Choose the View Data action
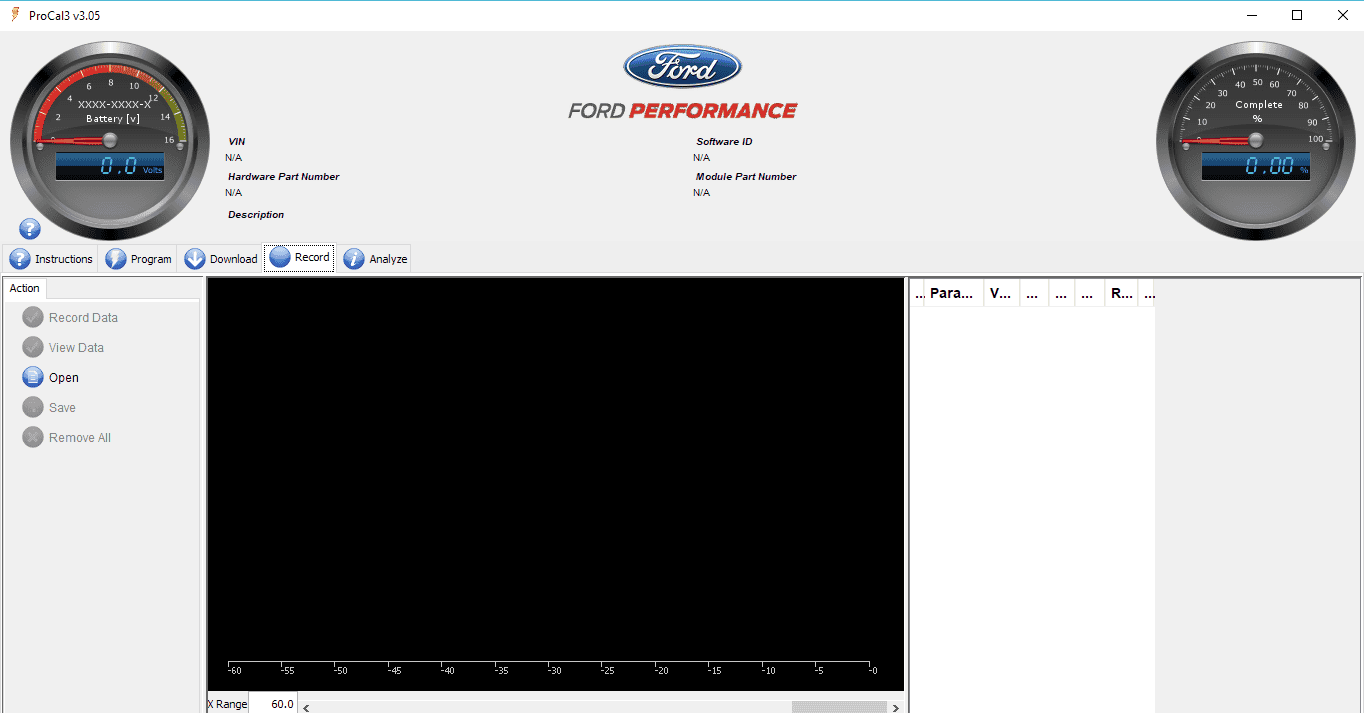This screenshot has height=713, width=1364. [63, 348]
